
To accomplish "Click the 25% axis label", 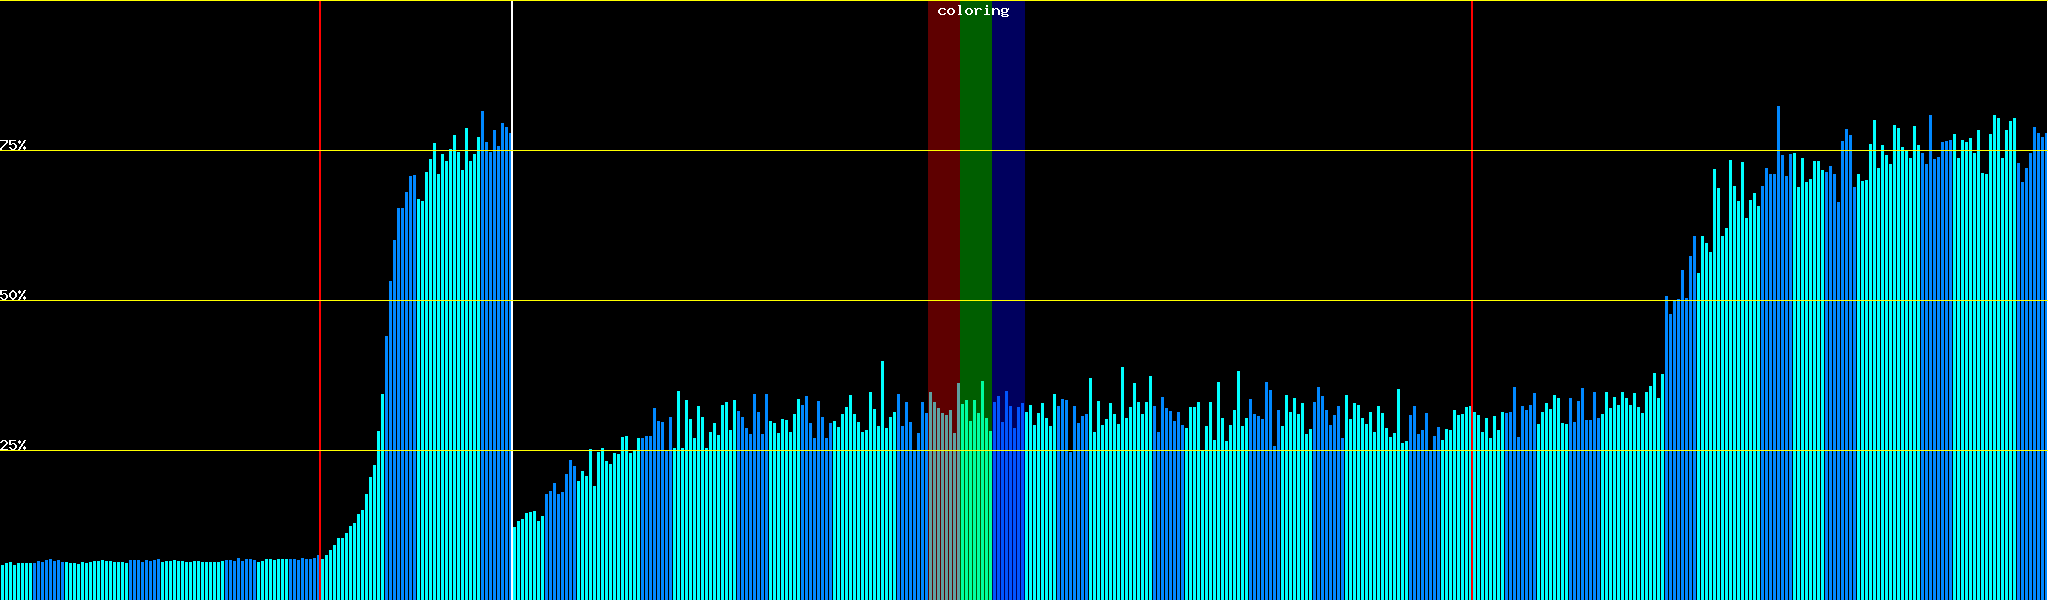I will [x=13, y=445].
